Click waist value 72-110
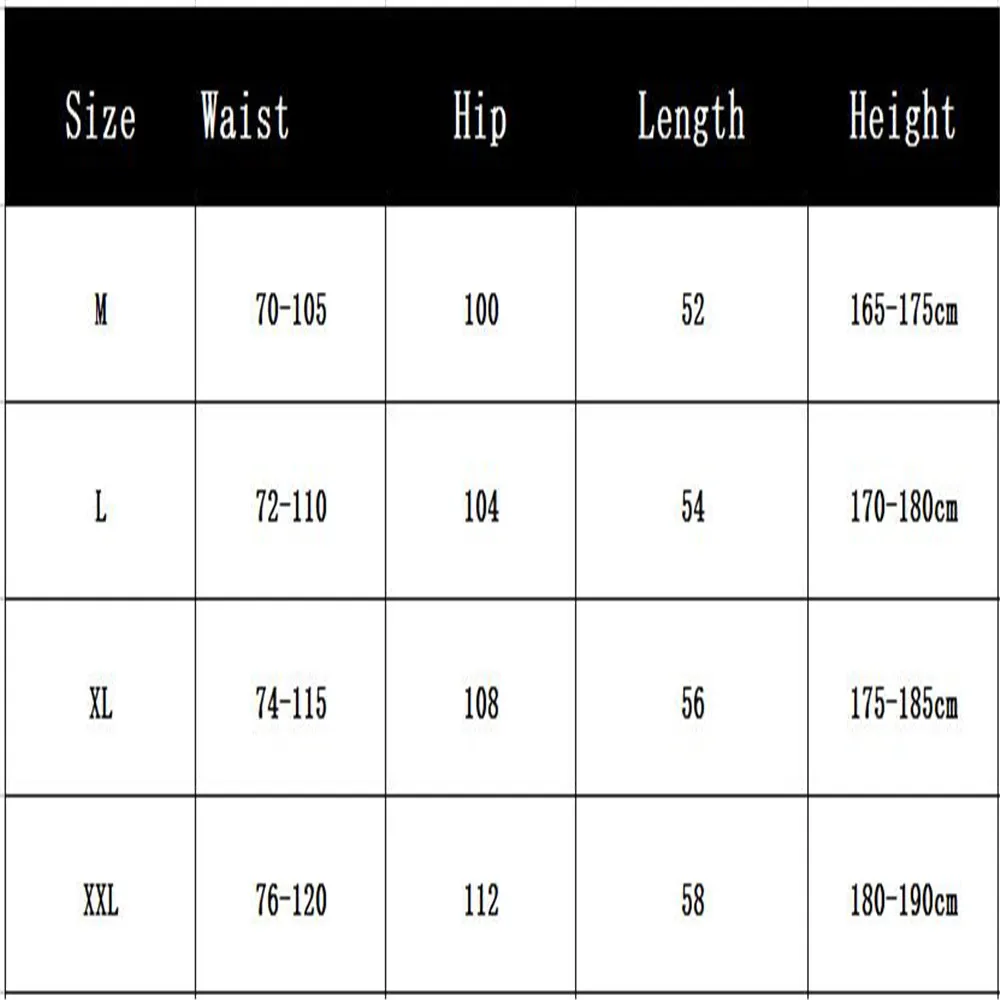This screenshot has width=1000, height=1000. (291, 508)
